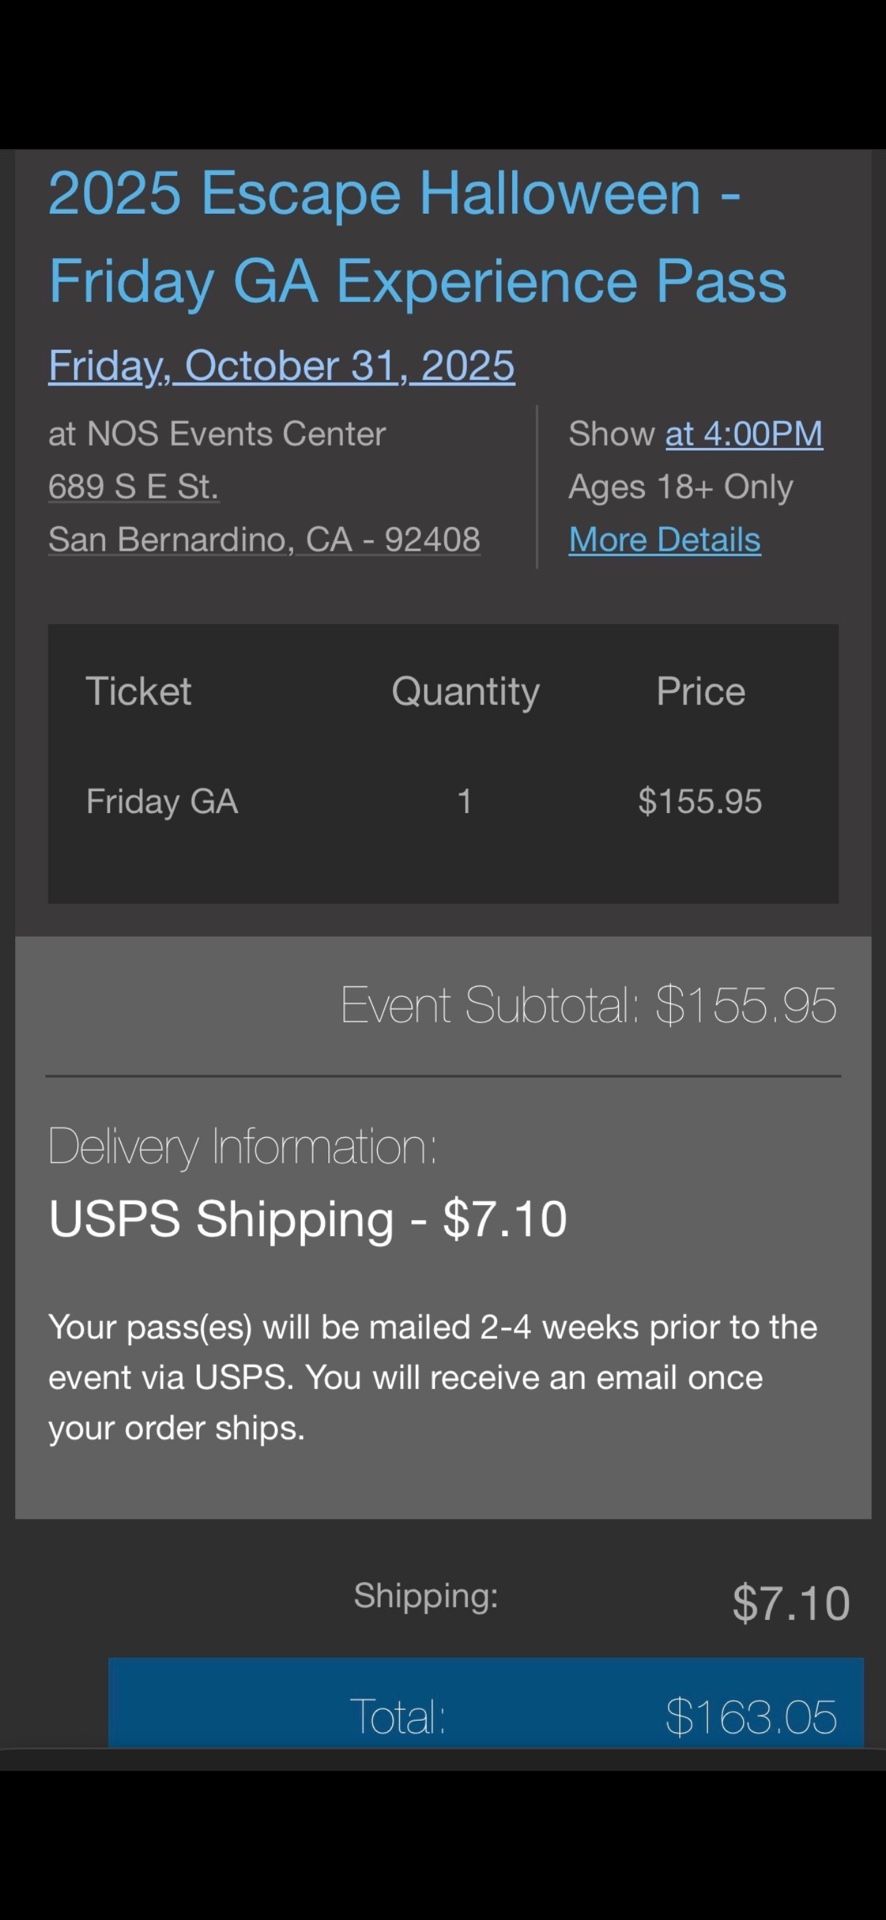Click the Price column header
The width and height of the screenshot is (886, 1920).
[700, 692]
